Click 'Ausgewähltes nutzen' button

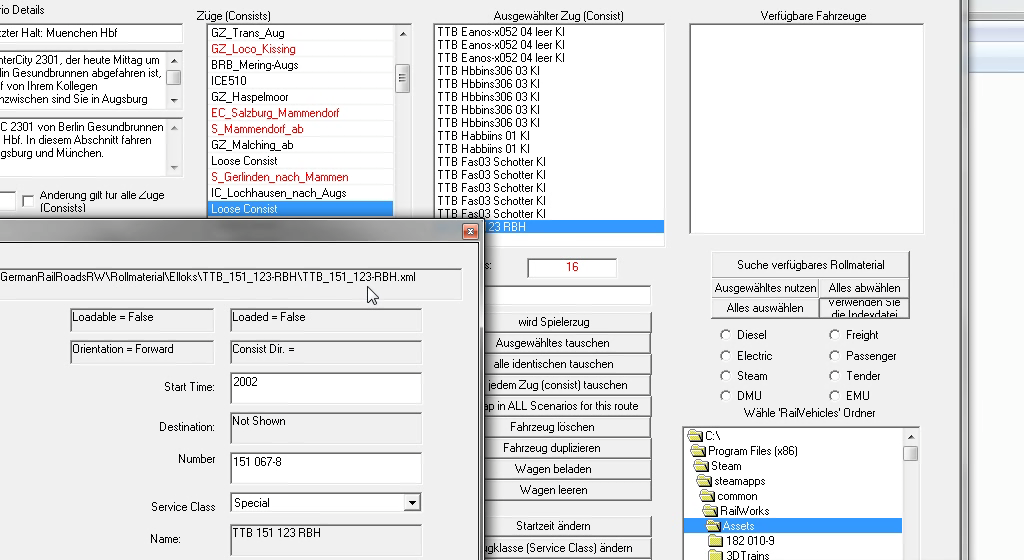tap(765, 288)
